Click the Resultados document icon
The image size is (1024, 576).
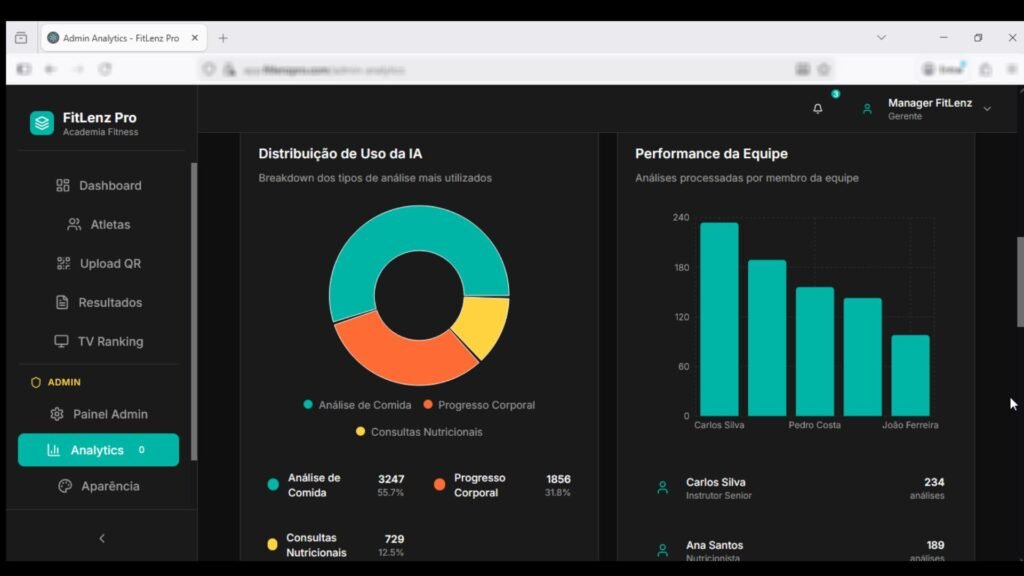point(62,303)
